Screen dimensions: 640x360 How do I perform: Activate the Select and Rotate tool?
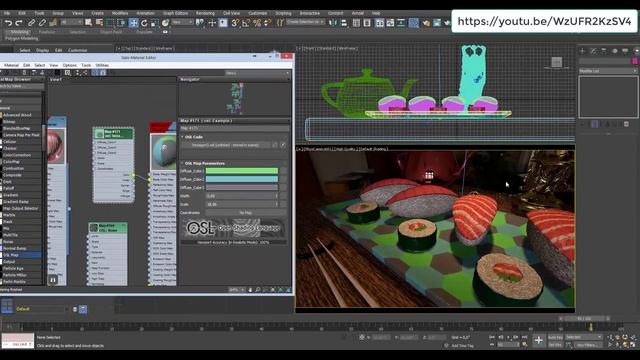click(144, 23)
